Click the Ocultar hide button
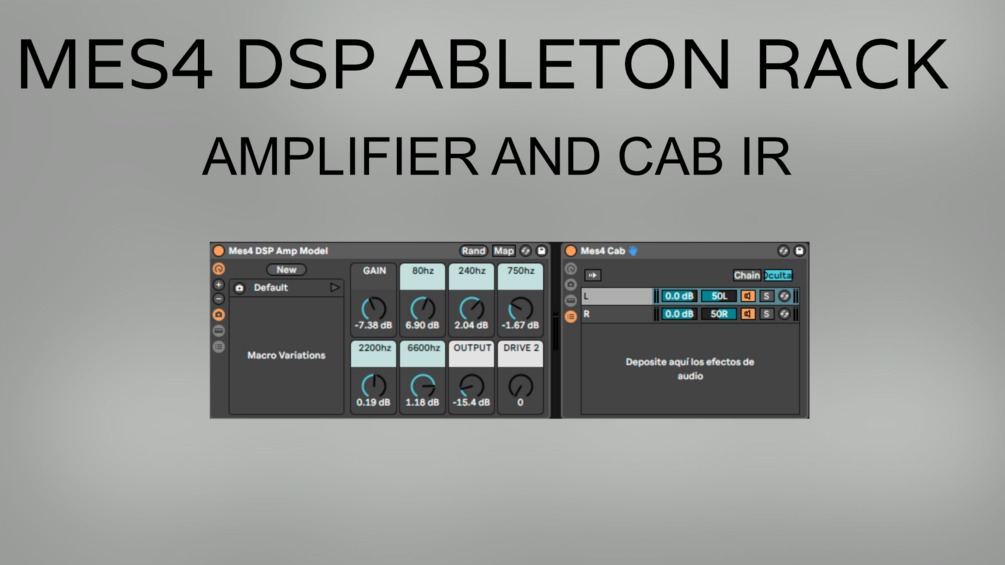The width and height of the screenshot is (1005, 565). pyautogui.click(x=778, y=275)
